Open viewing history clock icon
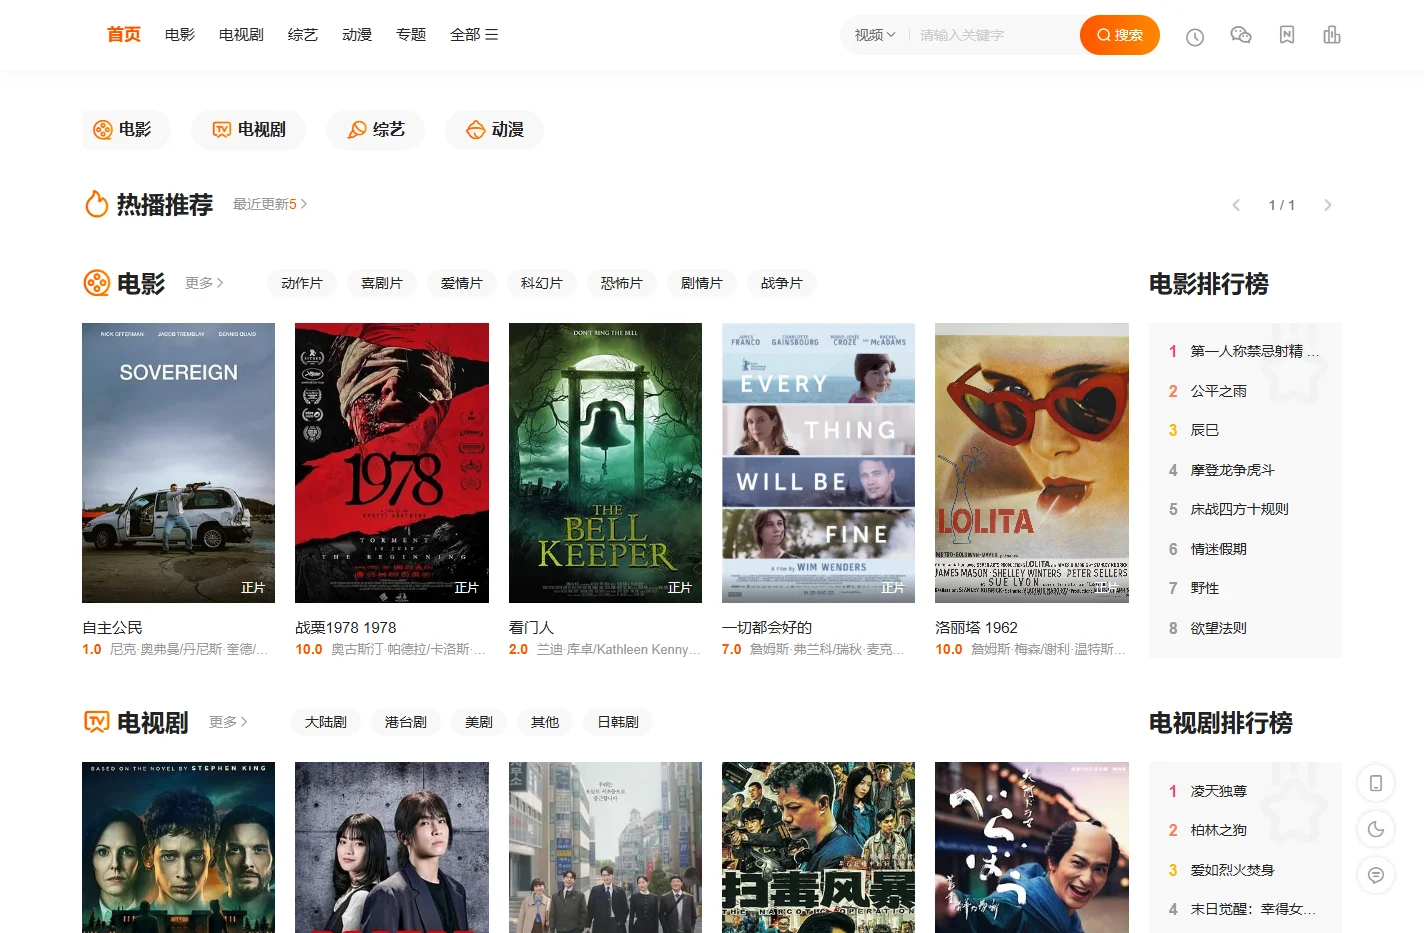The width and height of the screenshot is (1424, 933). point(1195,37)
